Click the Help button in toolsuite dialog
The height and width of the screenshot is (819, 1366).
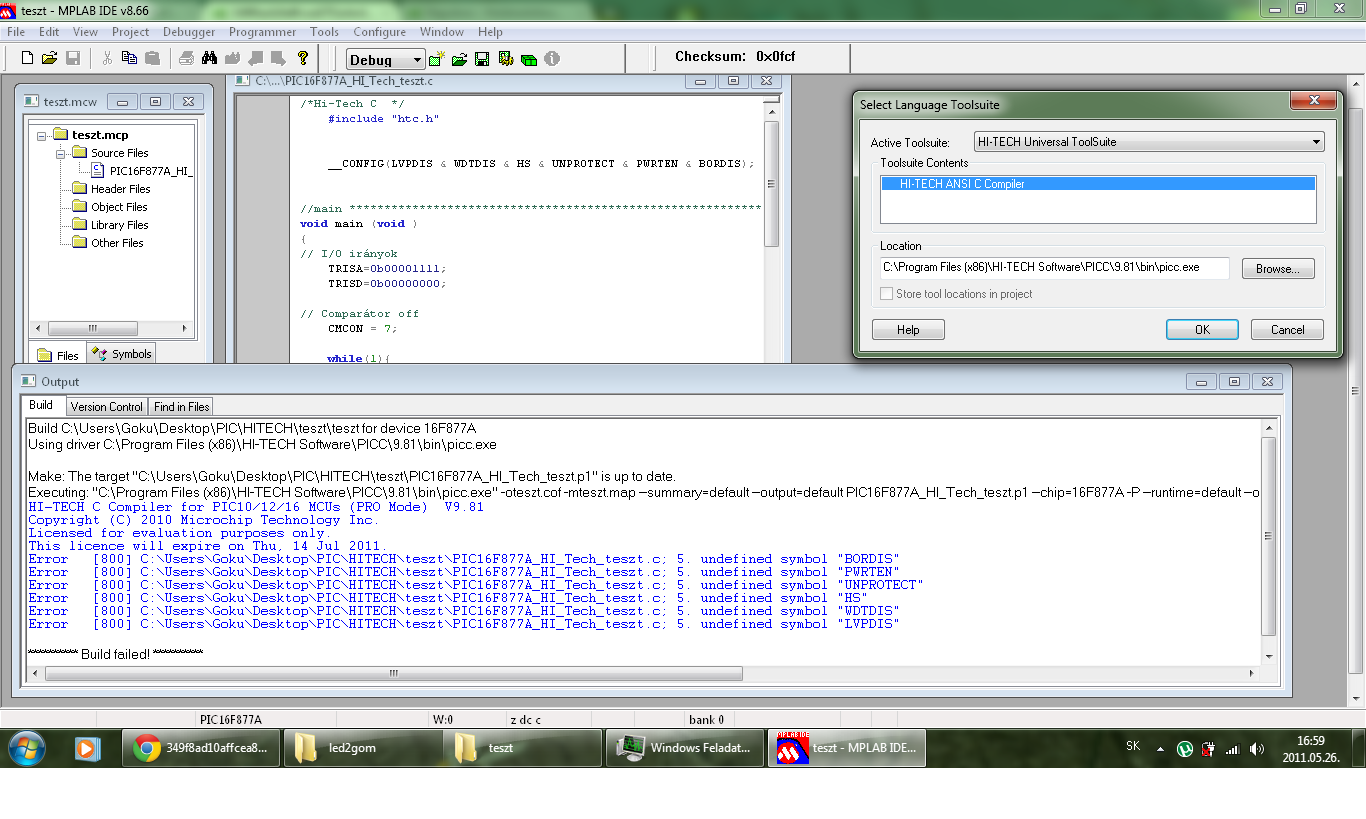[908, 330]
